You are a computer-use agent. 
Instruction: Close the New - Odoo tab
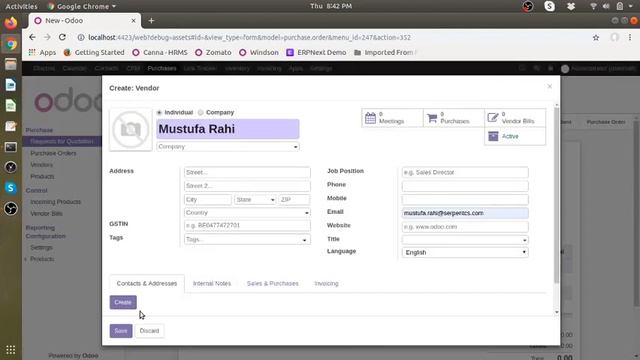pos(133,20)
